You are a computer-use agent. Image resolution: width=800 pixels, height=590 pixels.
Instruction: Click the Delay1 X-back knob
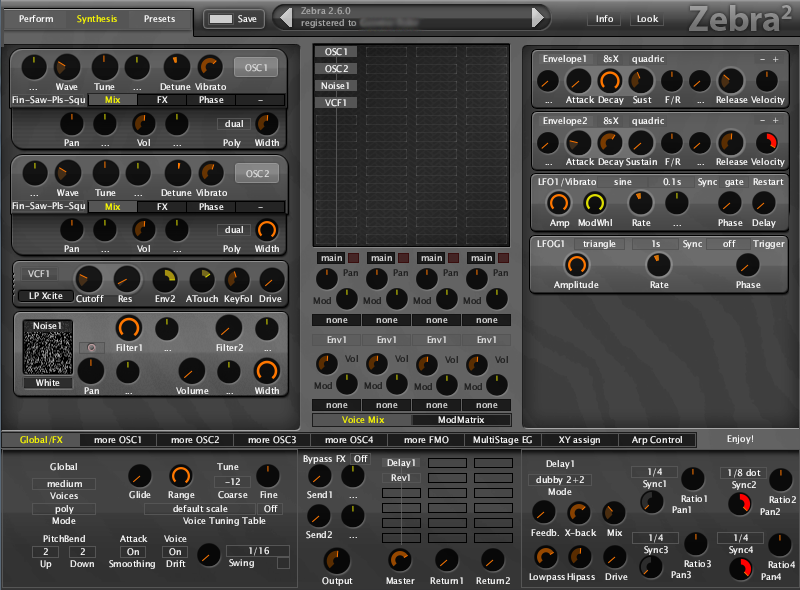point(579,513)
